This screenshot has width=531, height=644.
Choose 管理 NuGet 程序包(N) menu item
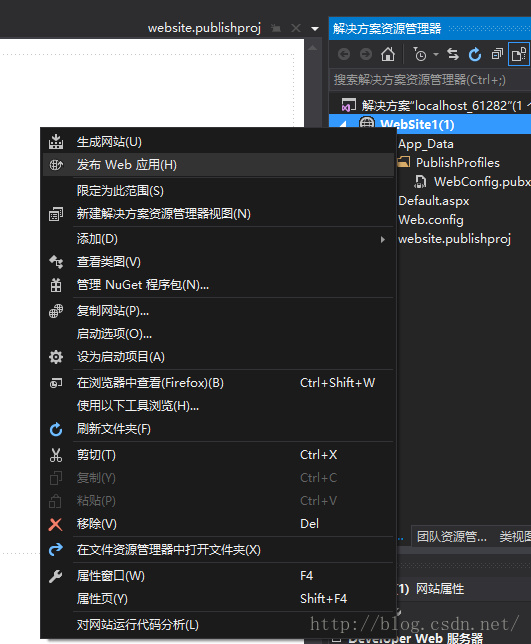[218, 285]
